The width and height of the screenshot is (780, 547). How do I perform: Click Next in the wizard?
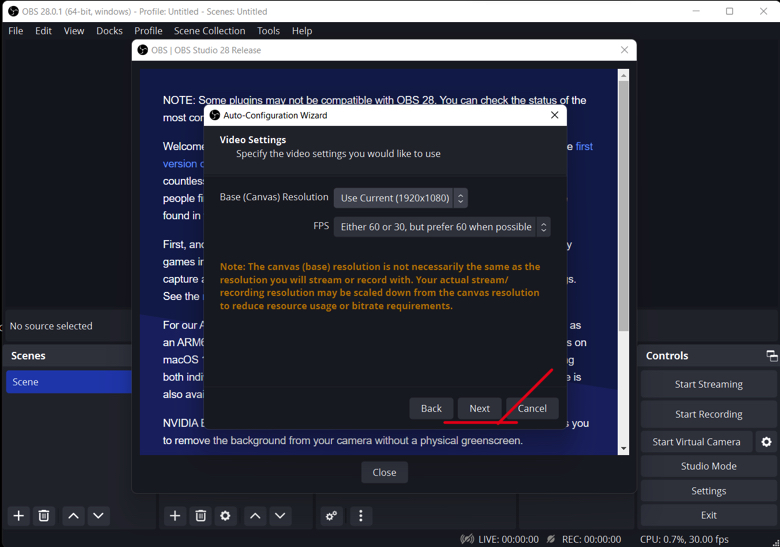[x=480, y=408]
